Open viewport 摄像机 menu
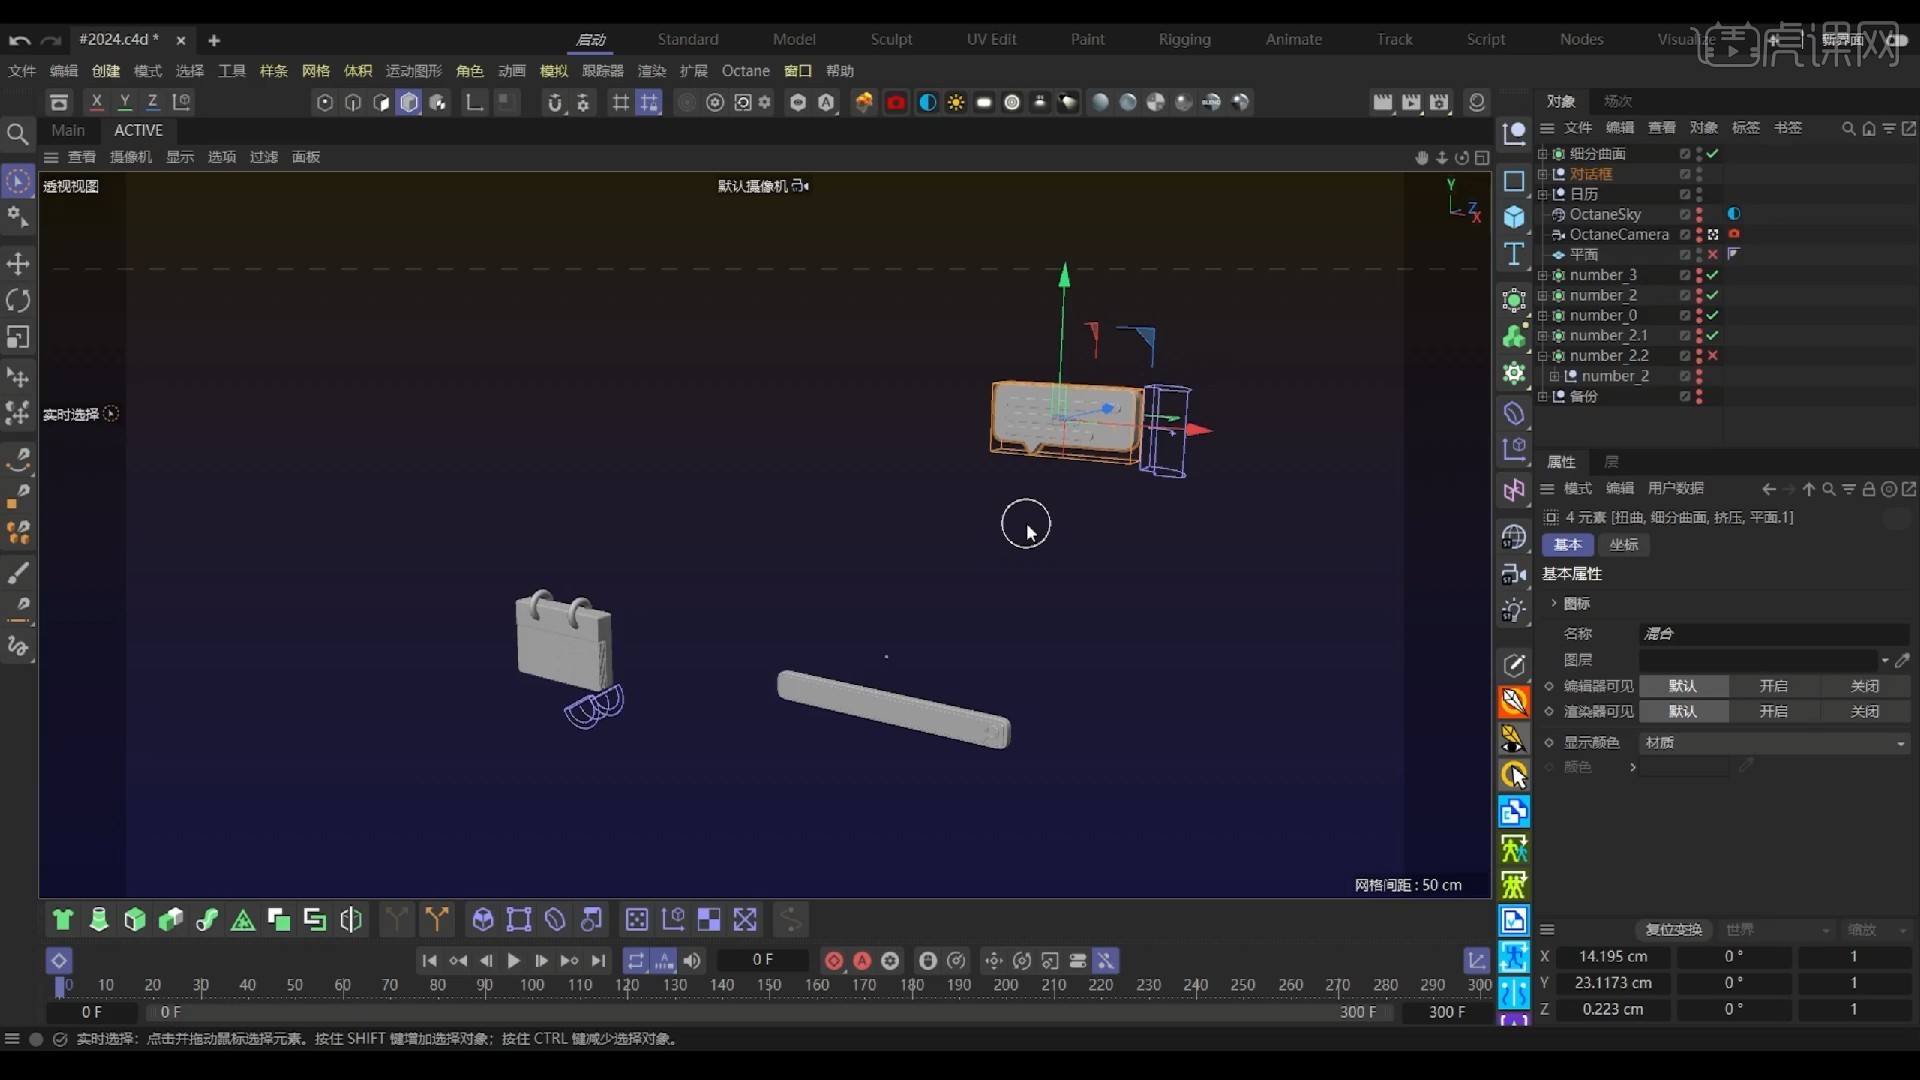Viewport: 1920px width, 1080px height. 131,157
